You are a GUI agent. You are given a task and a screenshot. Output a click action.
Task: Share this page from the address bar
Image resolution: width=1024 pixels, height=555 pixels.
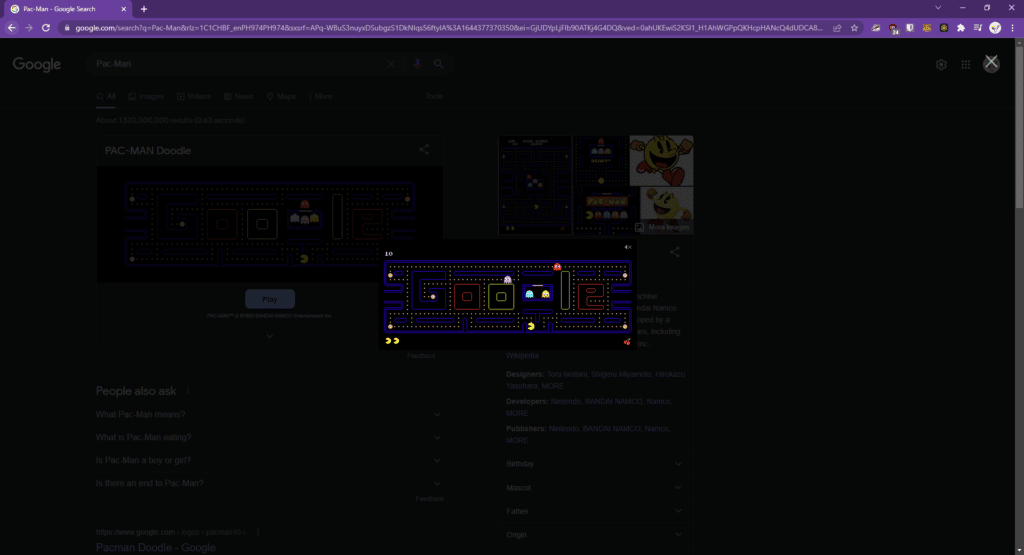click(x=837, y=28)
